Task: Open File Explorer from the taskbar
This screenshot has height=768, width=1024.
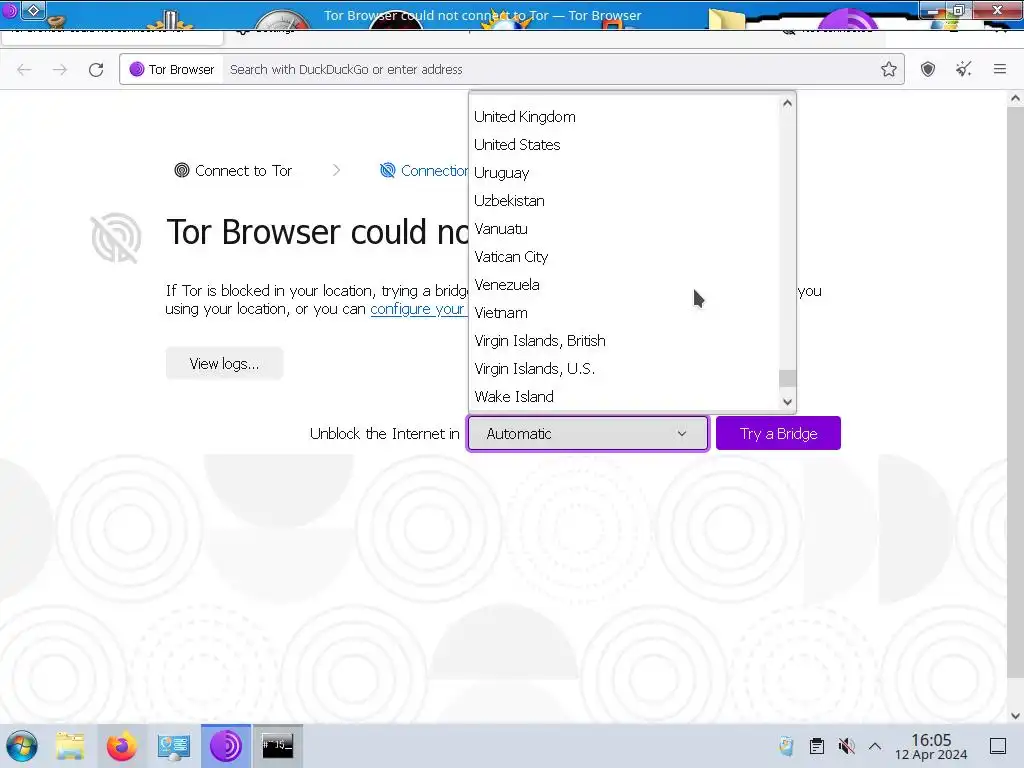Action: [70, 746]
